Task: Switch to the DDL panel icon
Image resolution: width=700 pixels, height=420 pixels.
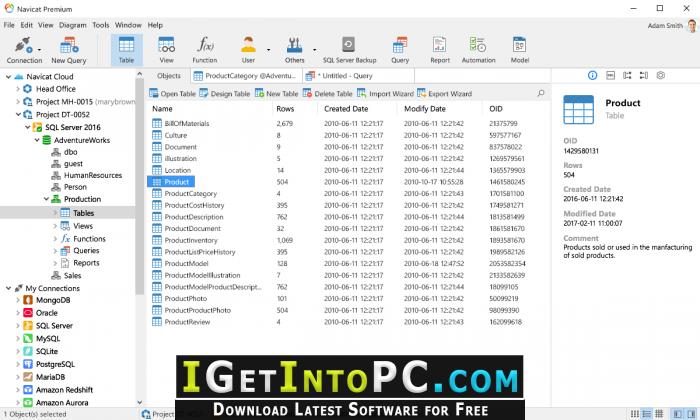Action: (x=608, y=76)
